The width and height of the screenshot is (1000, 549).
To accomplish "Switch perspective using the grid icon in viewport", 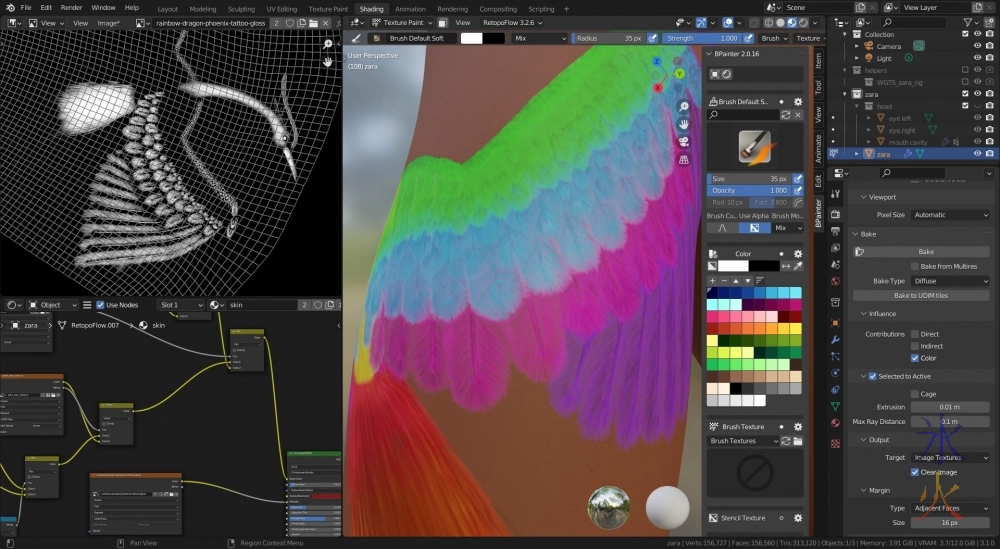I will point(683,159).
